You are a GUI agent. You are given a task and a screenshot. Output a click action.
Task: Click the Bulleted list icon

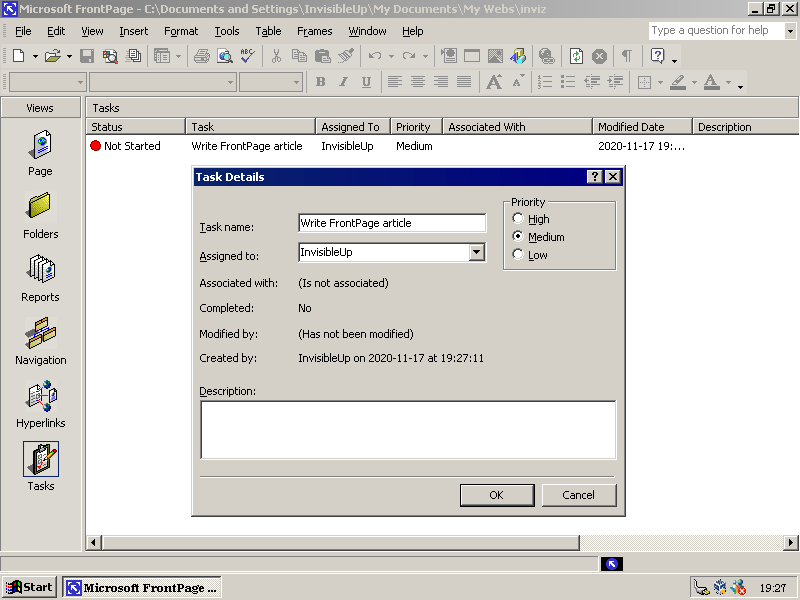tap(568, 82)
